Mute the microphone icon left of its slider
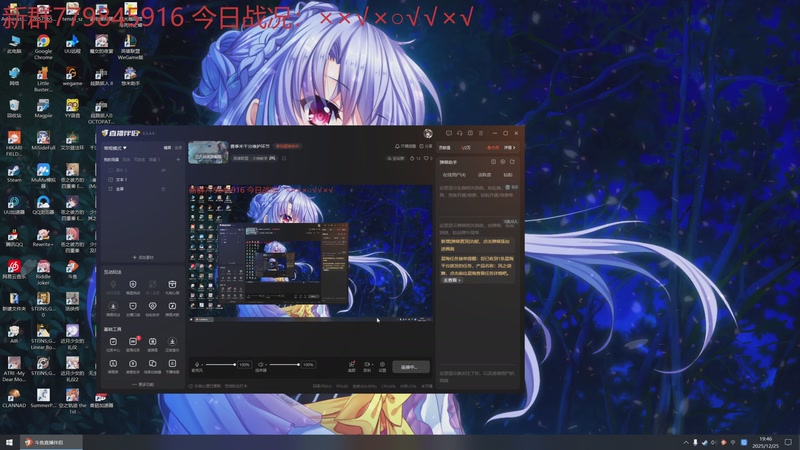800x450 pixels. click(x=197, y=364)
